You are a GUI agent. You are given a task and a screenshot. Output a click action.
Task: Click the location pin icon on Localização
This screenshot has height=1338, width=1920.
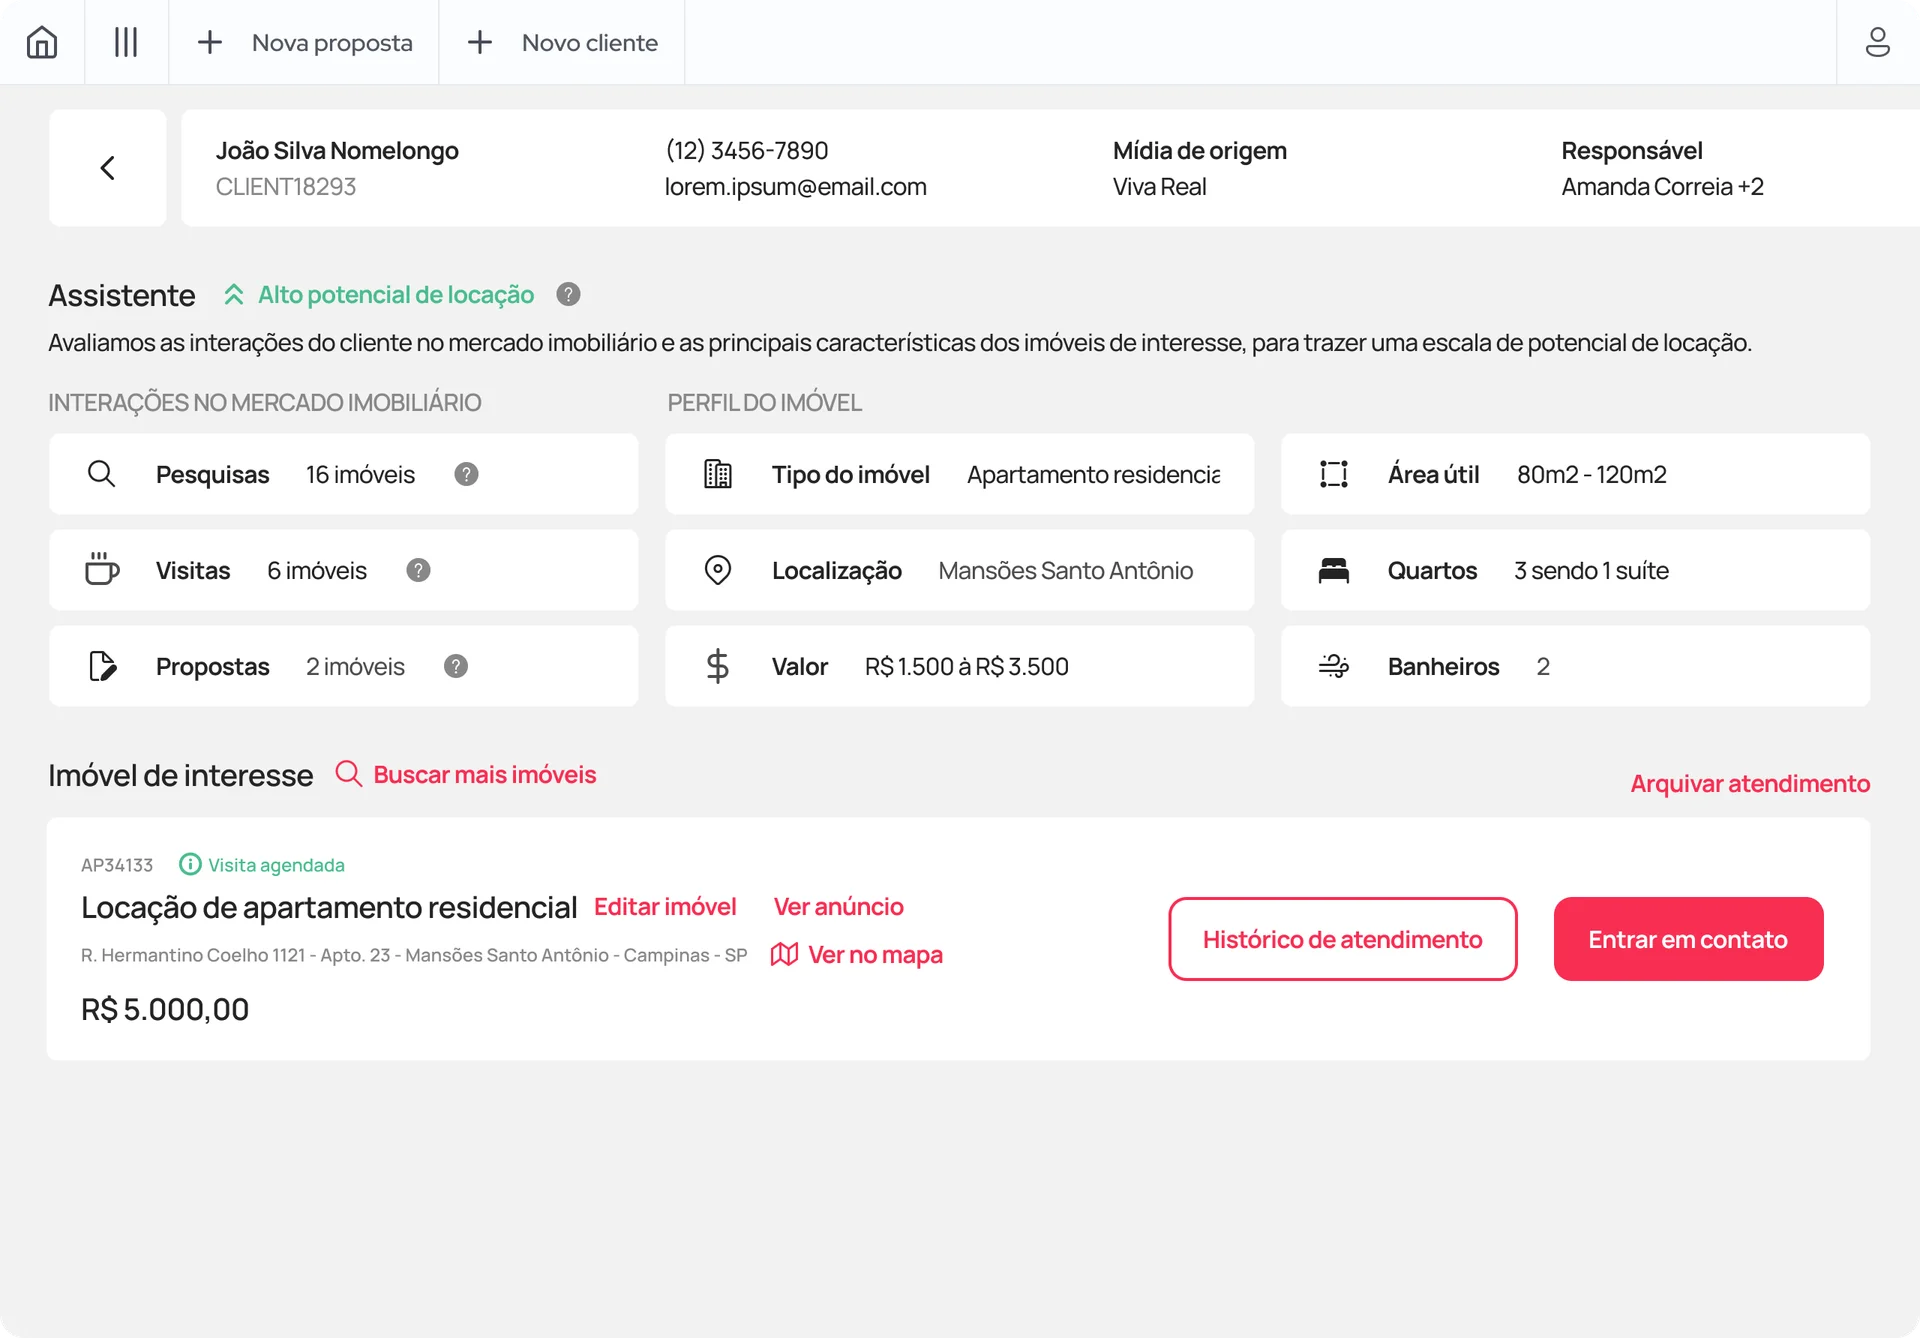[x=717, y=570]
